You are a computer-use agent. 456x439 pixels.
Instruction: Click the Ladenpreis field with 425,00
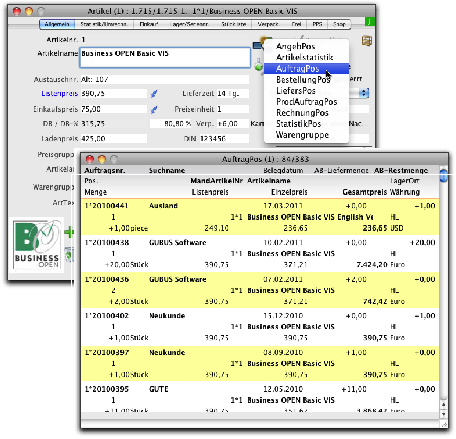tap(113, 138)
